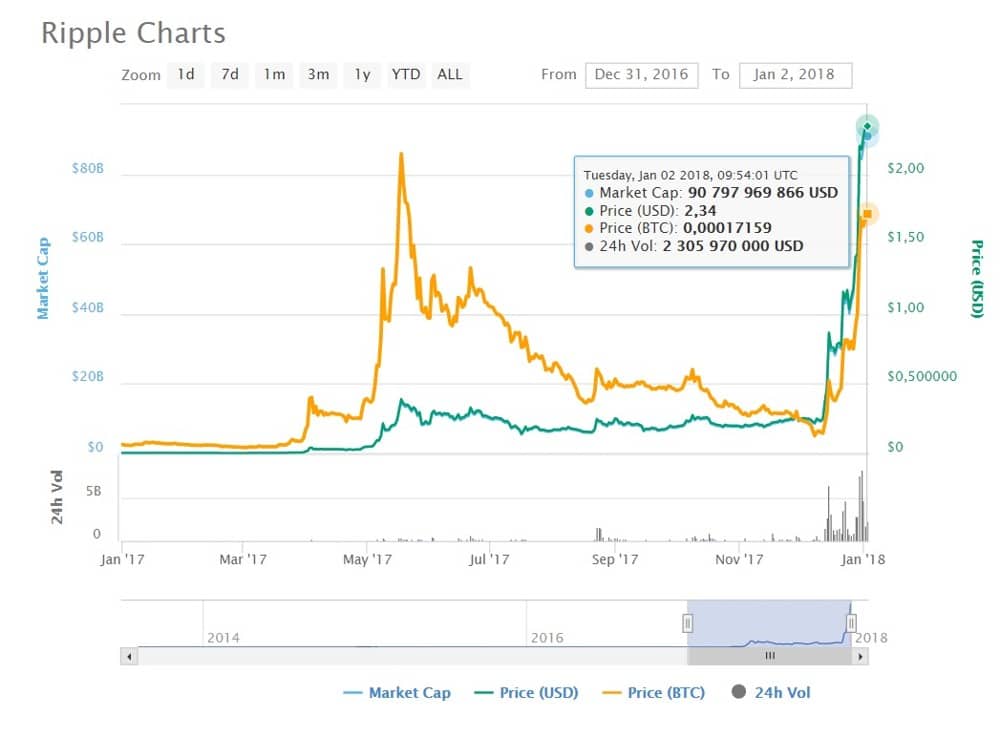The width and height of the screenshot is (1000, 737).
Task: Click the 2016 navigator label
Action: tap(547, 638)
